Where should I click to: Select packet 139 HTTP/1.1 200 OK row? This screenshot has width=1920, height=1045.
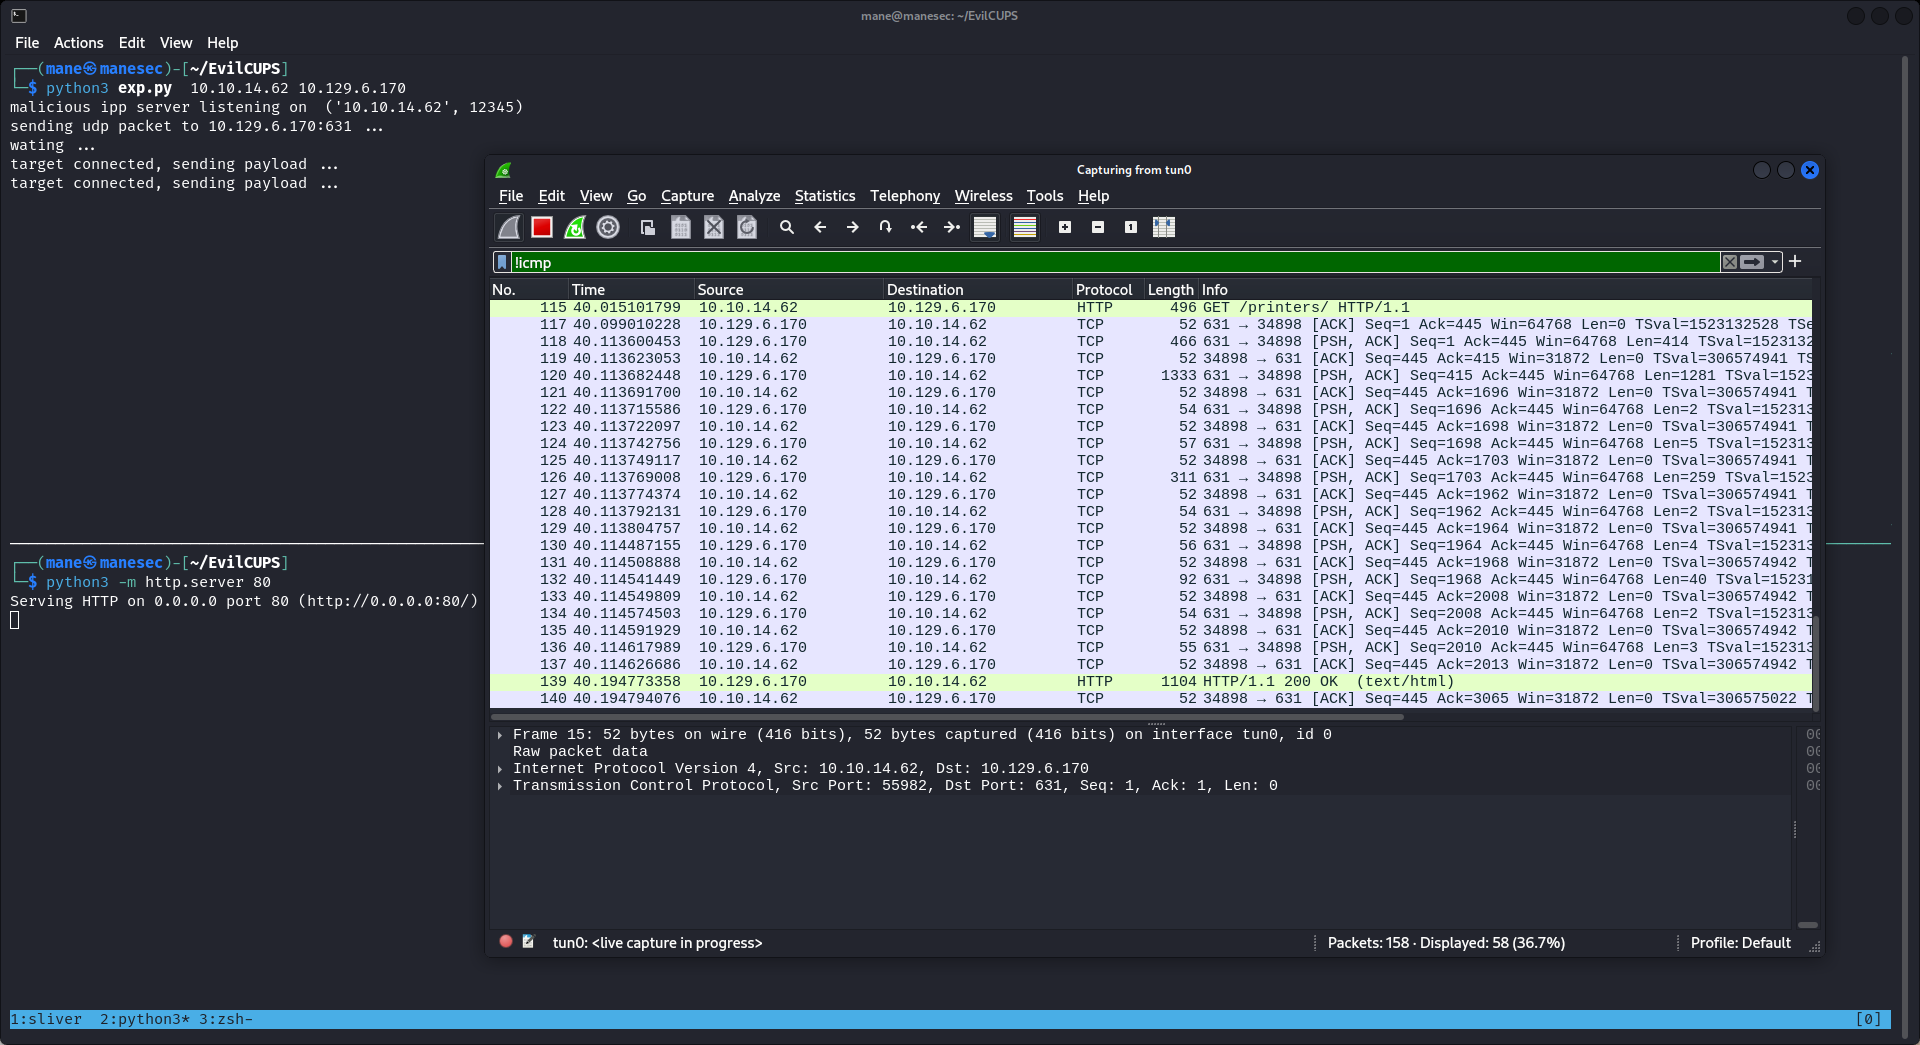(x=1151, y=682)
